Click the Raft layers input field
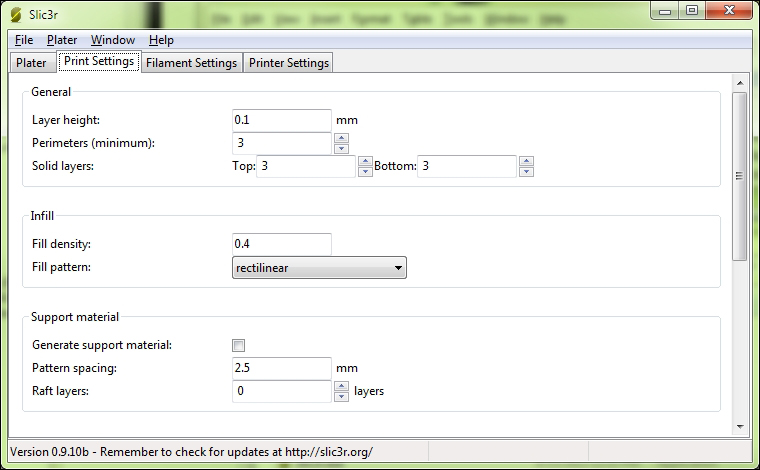760x470 pixels. click(x=282, y=392)
